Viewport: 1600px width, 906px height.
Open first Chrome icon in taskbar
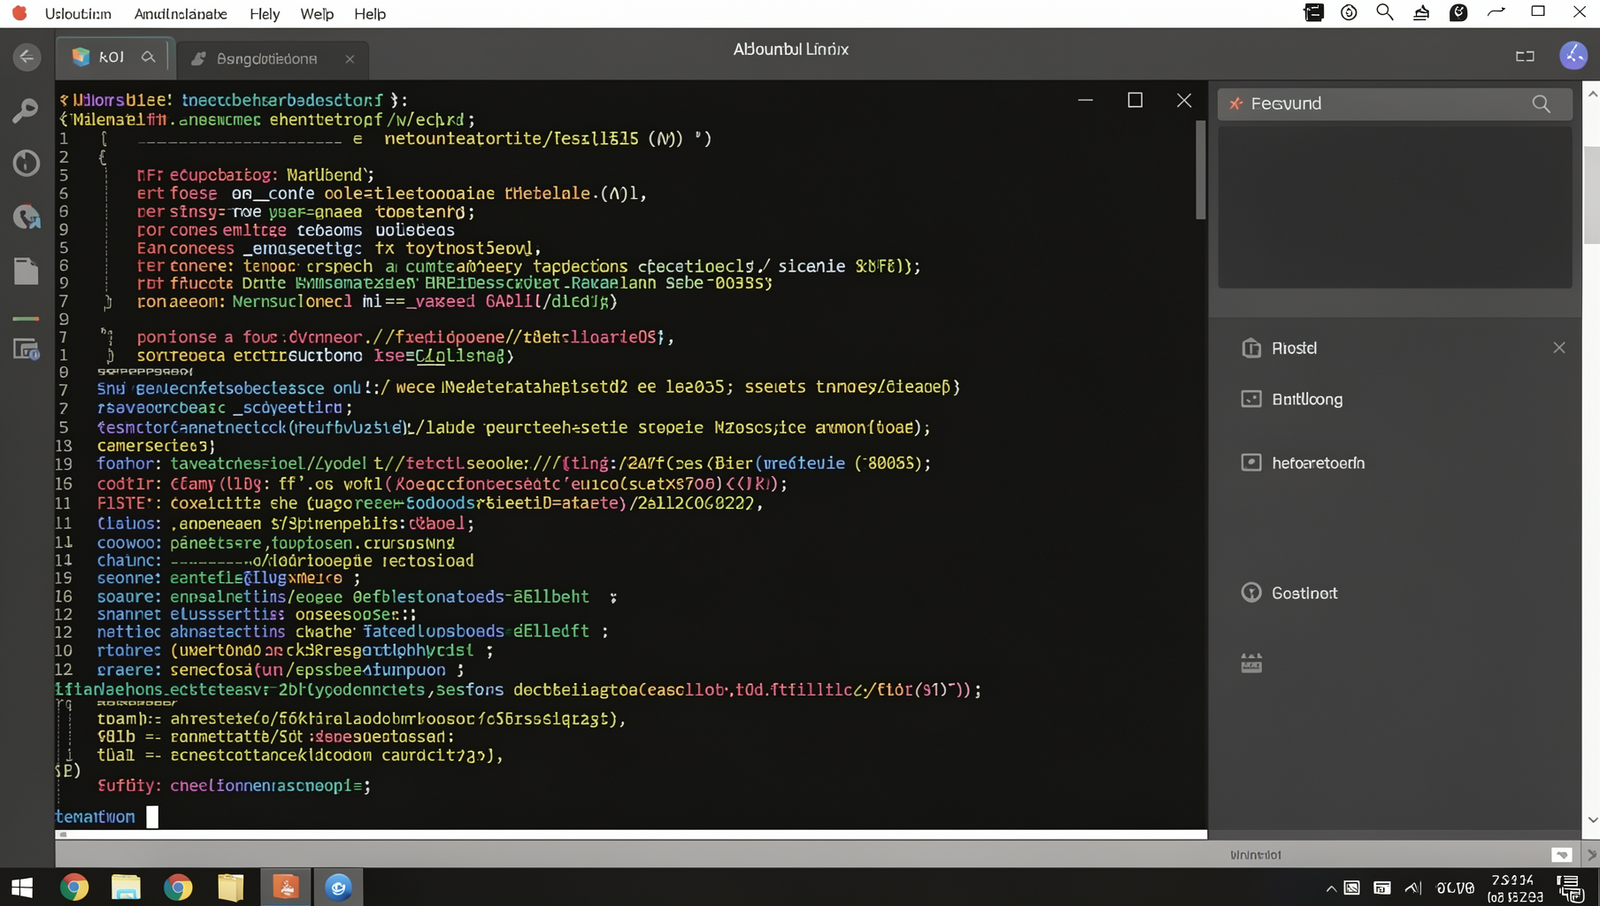[x=74, y=887]
